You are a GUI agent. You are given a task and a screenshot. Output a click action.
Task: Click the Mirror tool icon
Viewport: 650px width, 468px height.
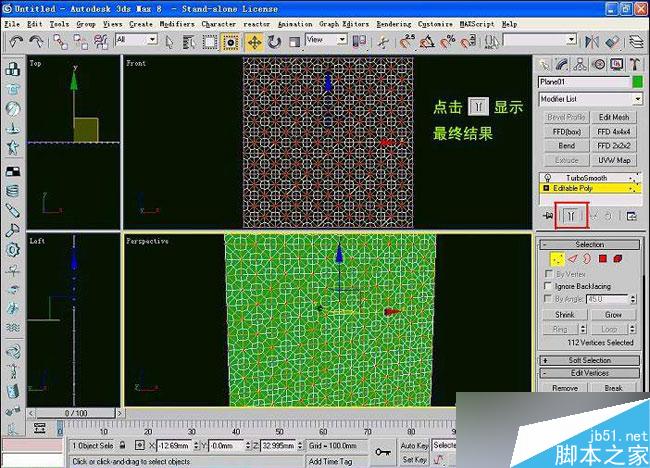tap(592, 42)
